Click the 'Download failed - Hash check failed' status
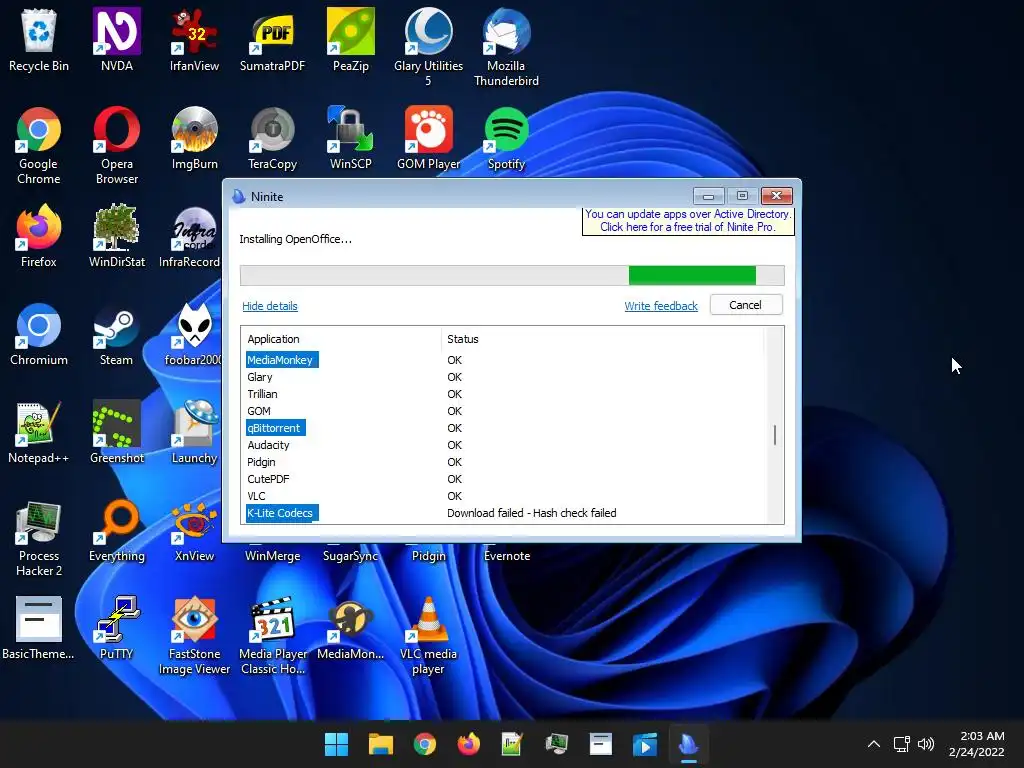1024x768 pixels. (532, 513)
